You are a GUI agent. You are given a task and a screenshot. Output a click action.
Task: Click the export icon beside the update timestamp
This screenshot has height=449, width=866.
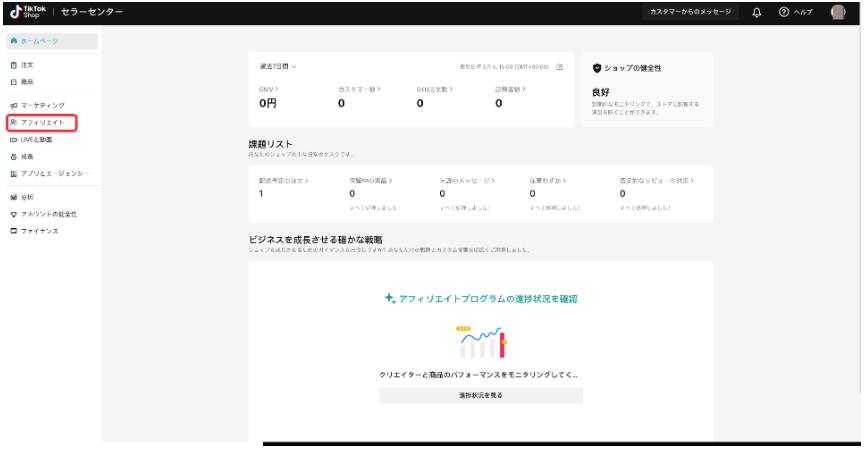[x=559, y=67]
